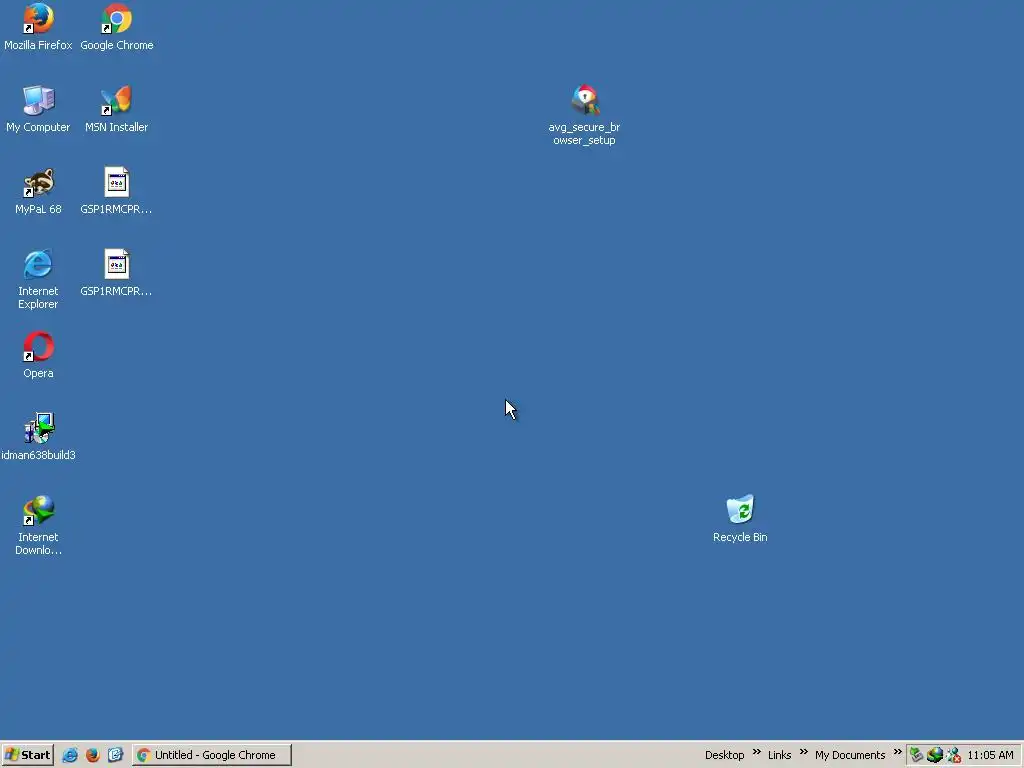
Task: Click the Links toolbar label
Action: [x=779, y=755]
